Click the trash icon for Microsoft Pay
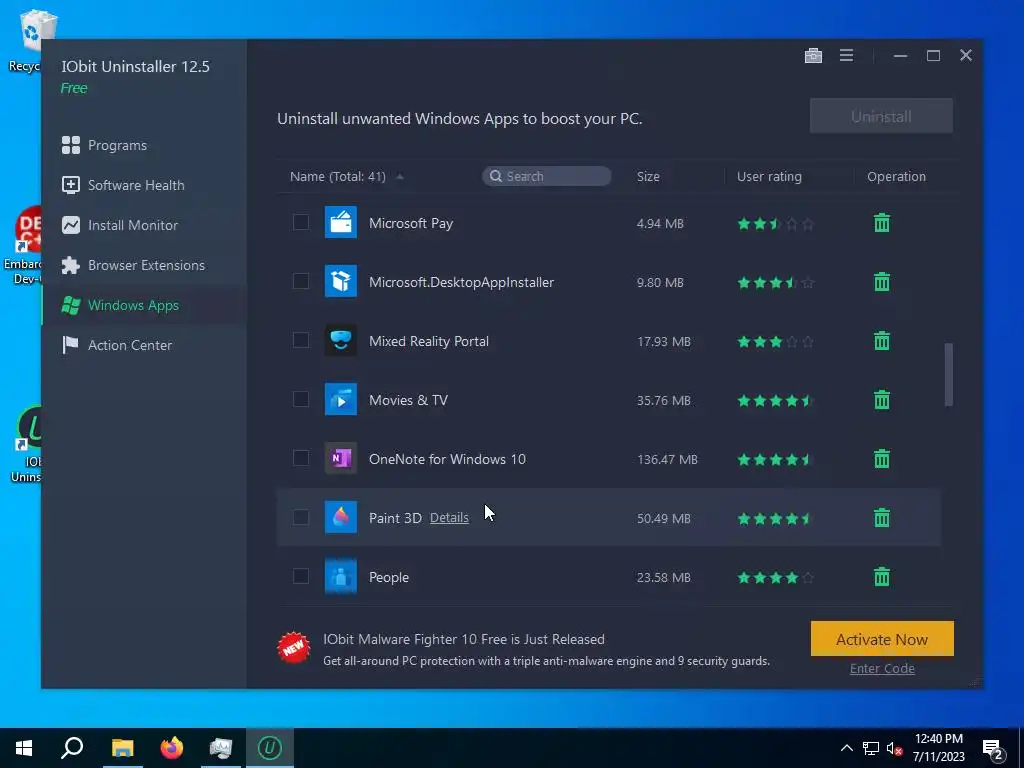This screenshot has height=768, width=1024. click(882, 223)
